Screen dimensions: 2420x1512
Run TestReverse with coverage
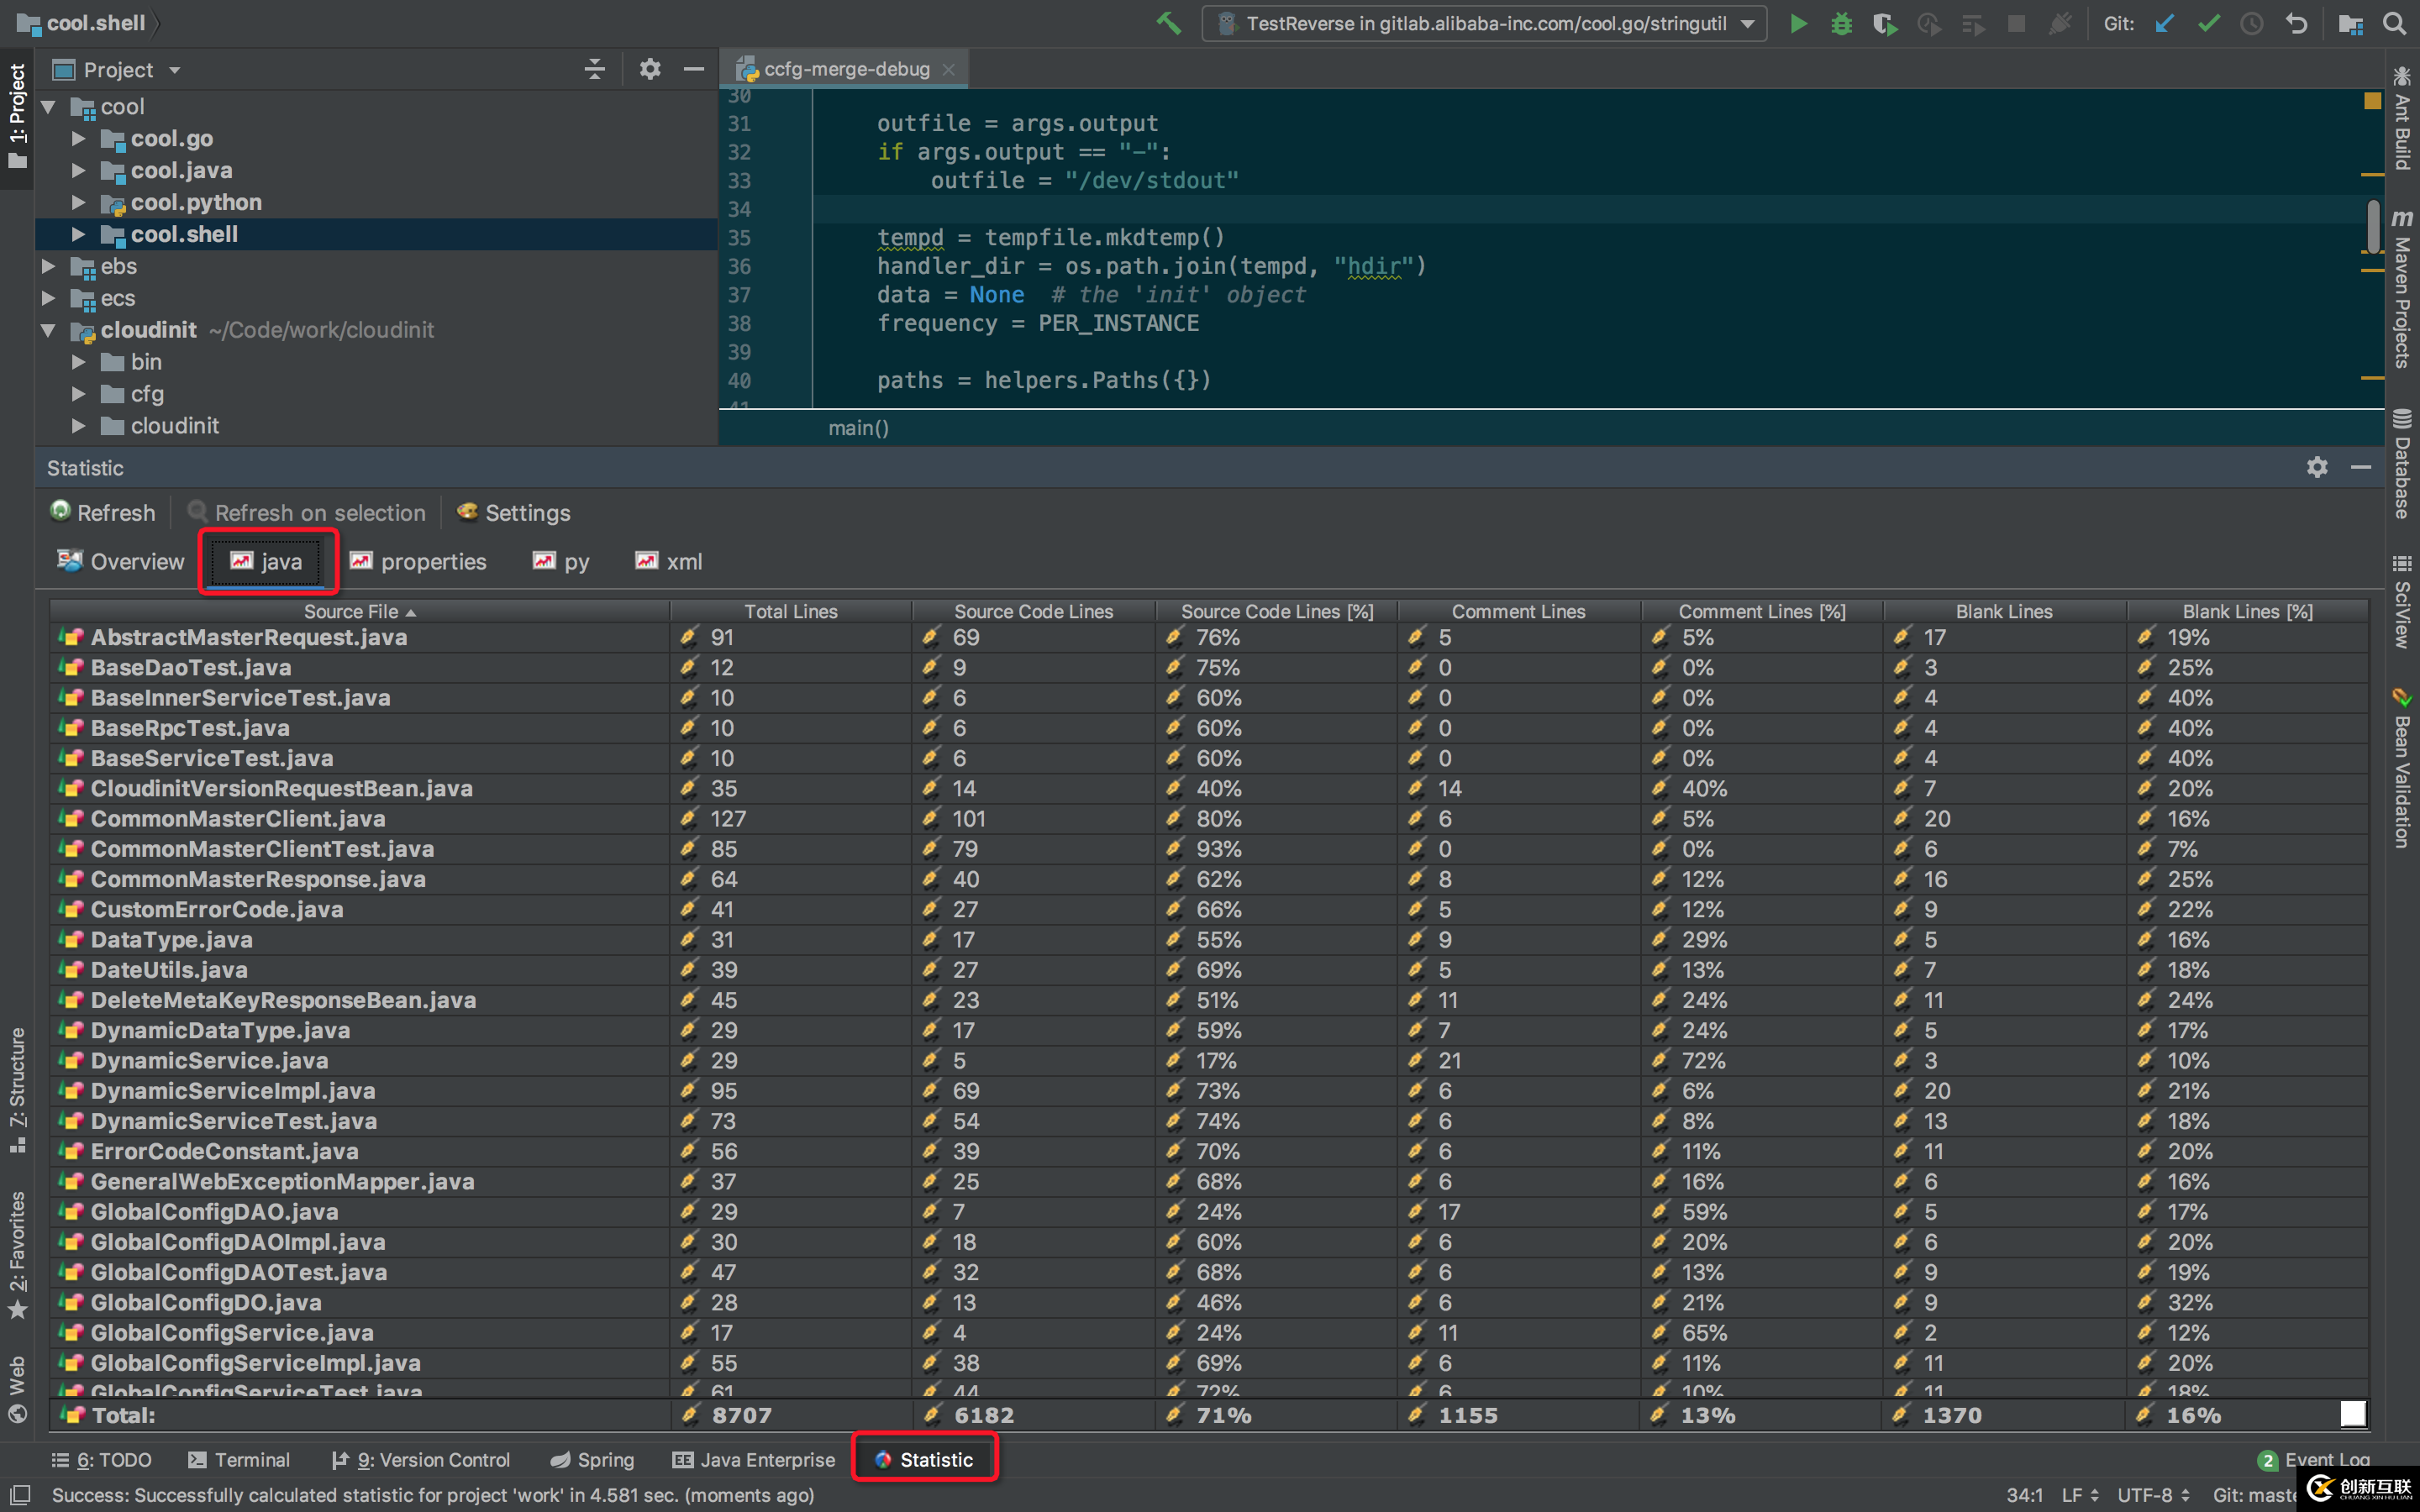click(1886, 23)
